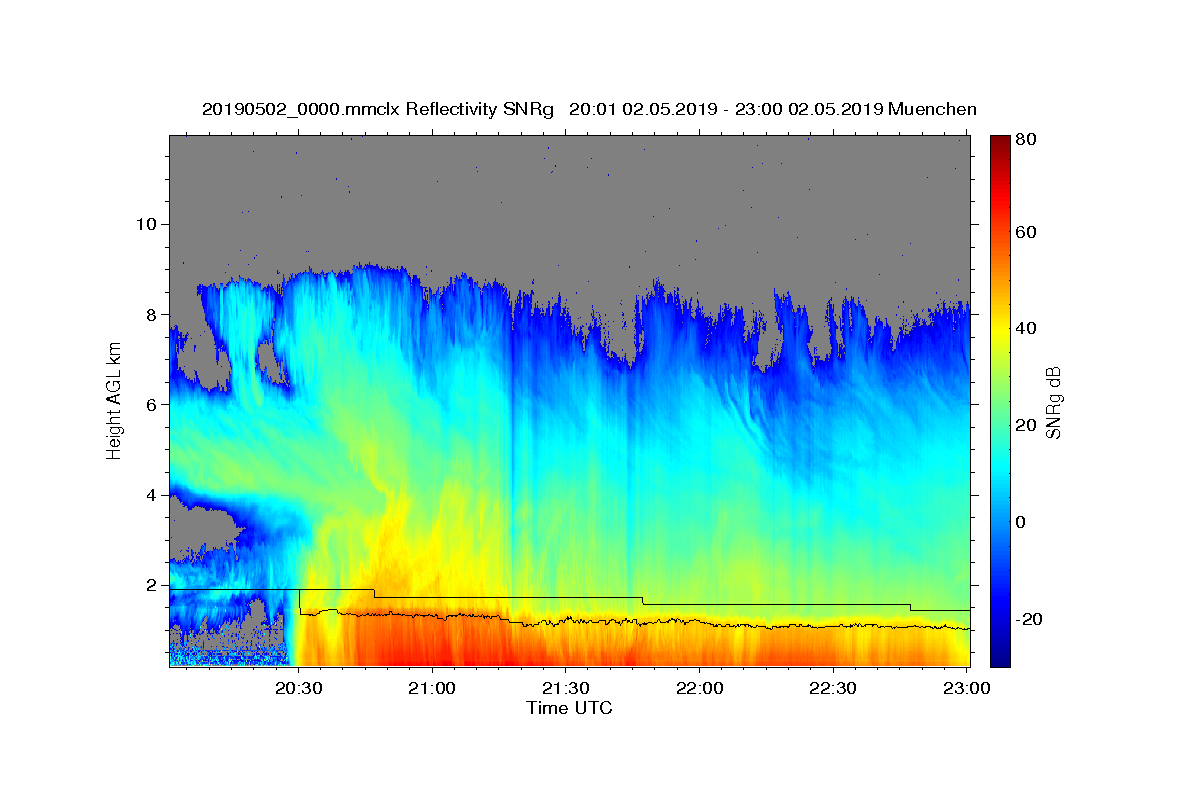This screenshot has width=1200, height=800.
Task: Click the colorbar value 80
Action: pos(1028,139)
